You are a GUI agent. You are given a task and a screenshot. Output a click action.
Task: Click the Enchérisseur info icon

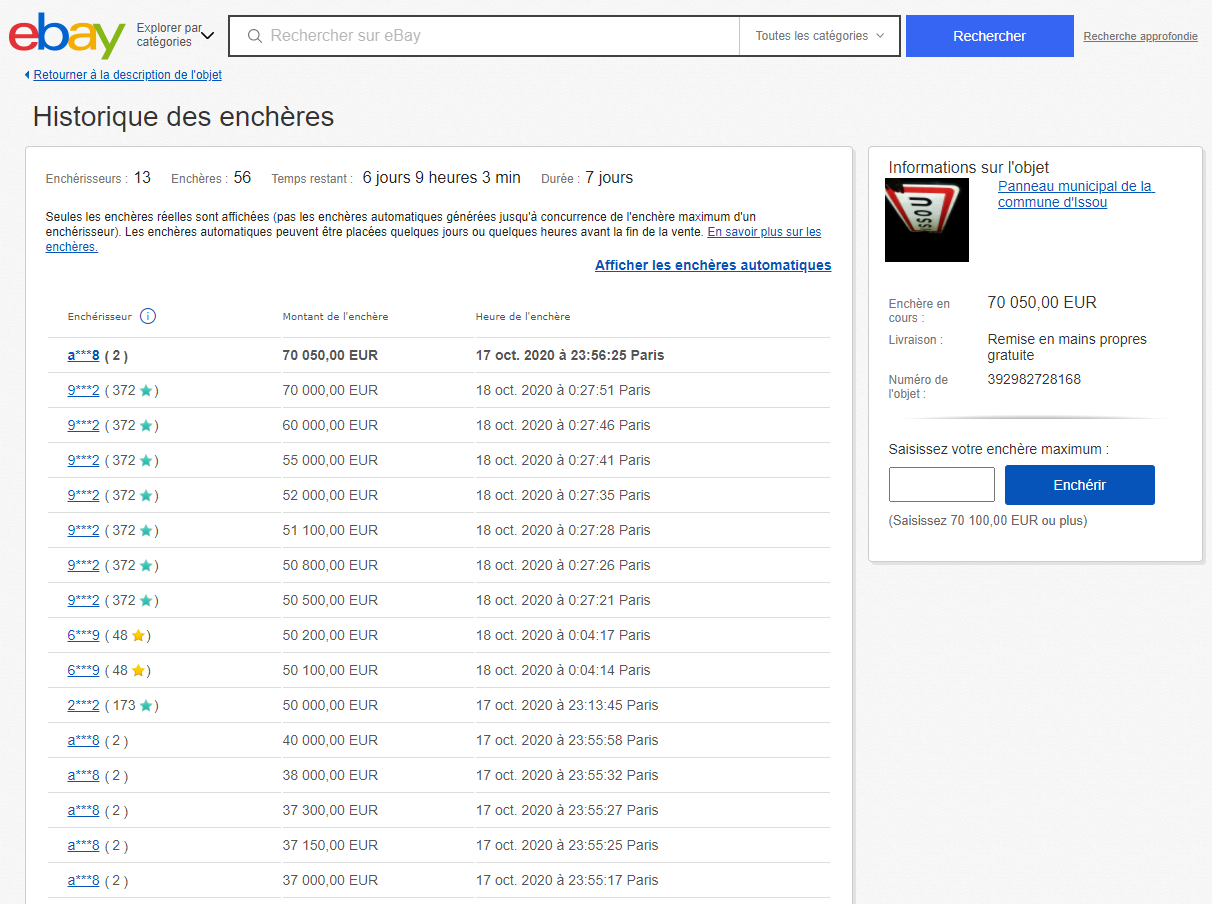click(148, 316)
